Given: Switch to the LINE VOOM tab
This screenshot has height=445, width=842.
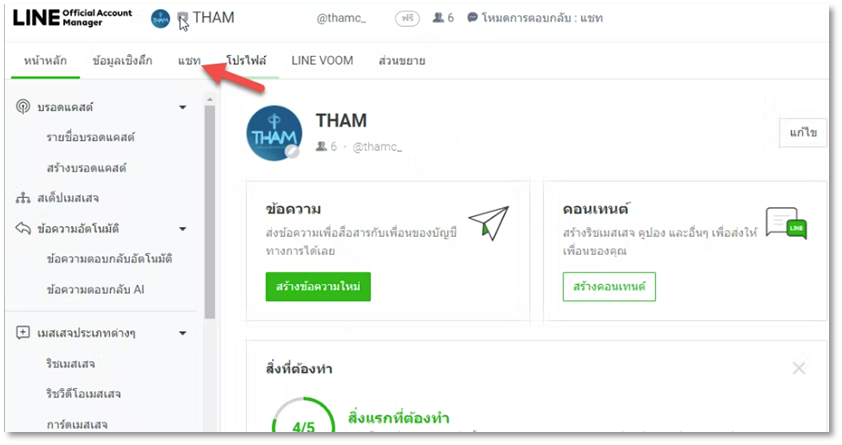Looking at the screenshot, I should pos(322,61).
